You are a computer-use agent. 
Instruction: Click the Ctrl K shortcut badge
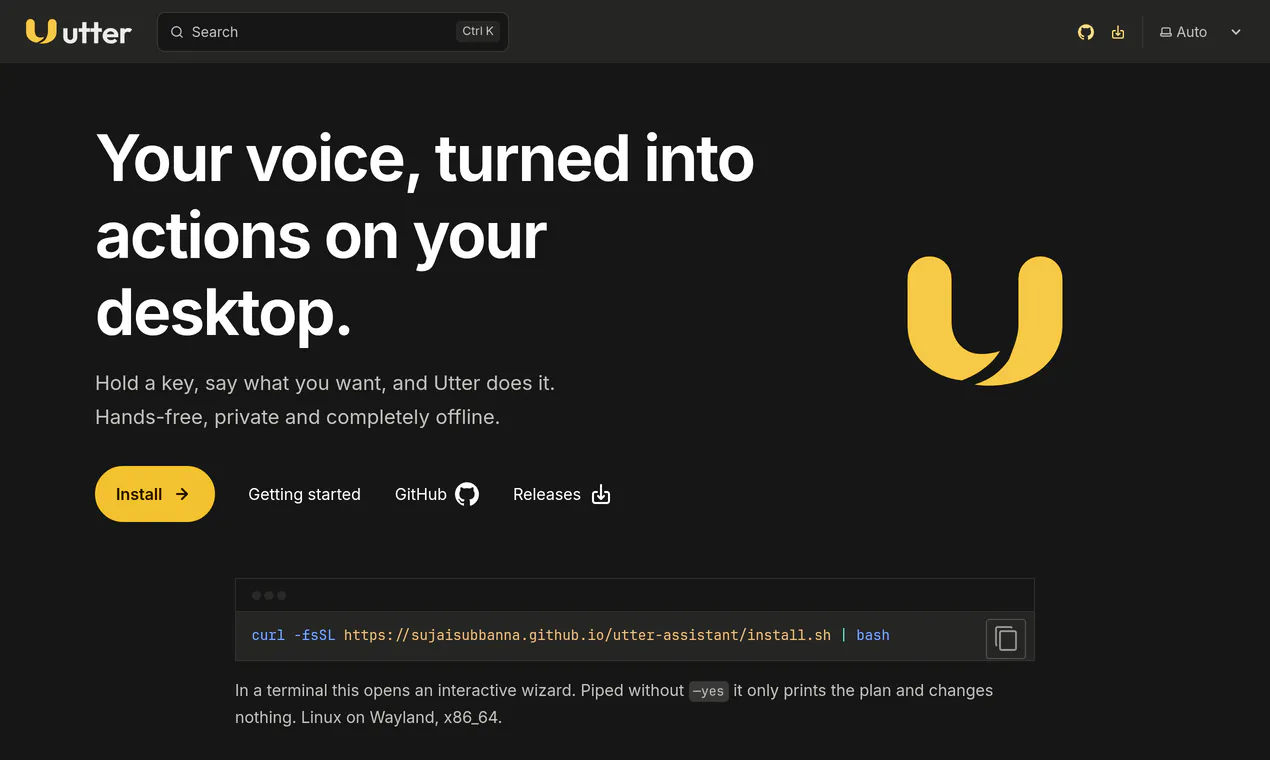(478, 32)
